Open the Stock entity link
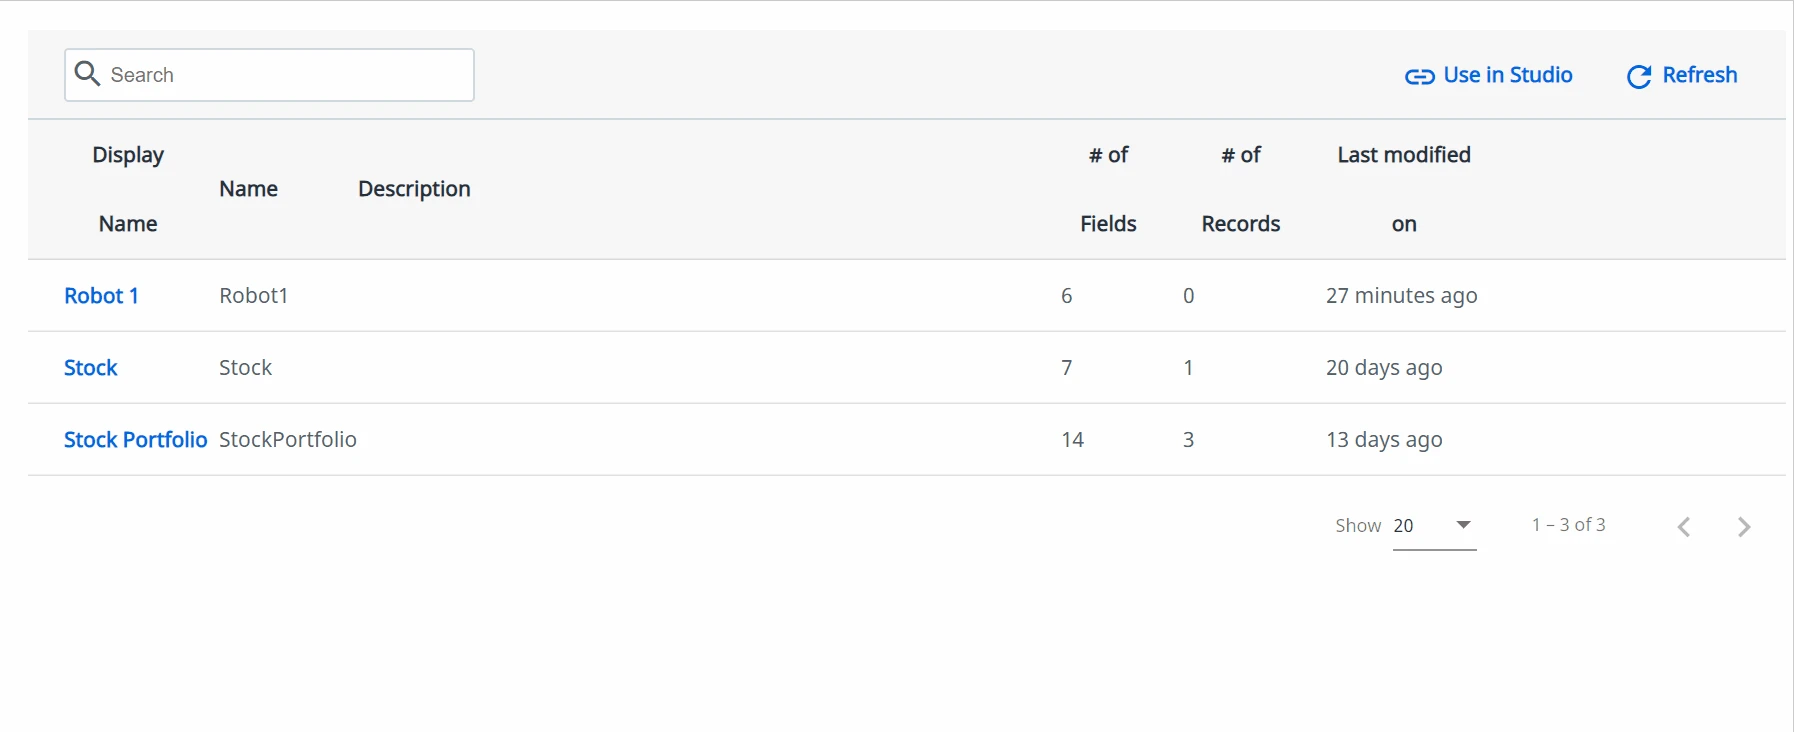This screenshot has width=1794, height=732. (90, 368)
